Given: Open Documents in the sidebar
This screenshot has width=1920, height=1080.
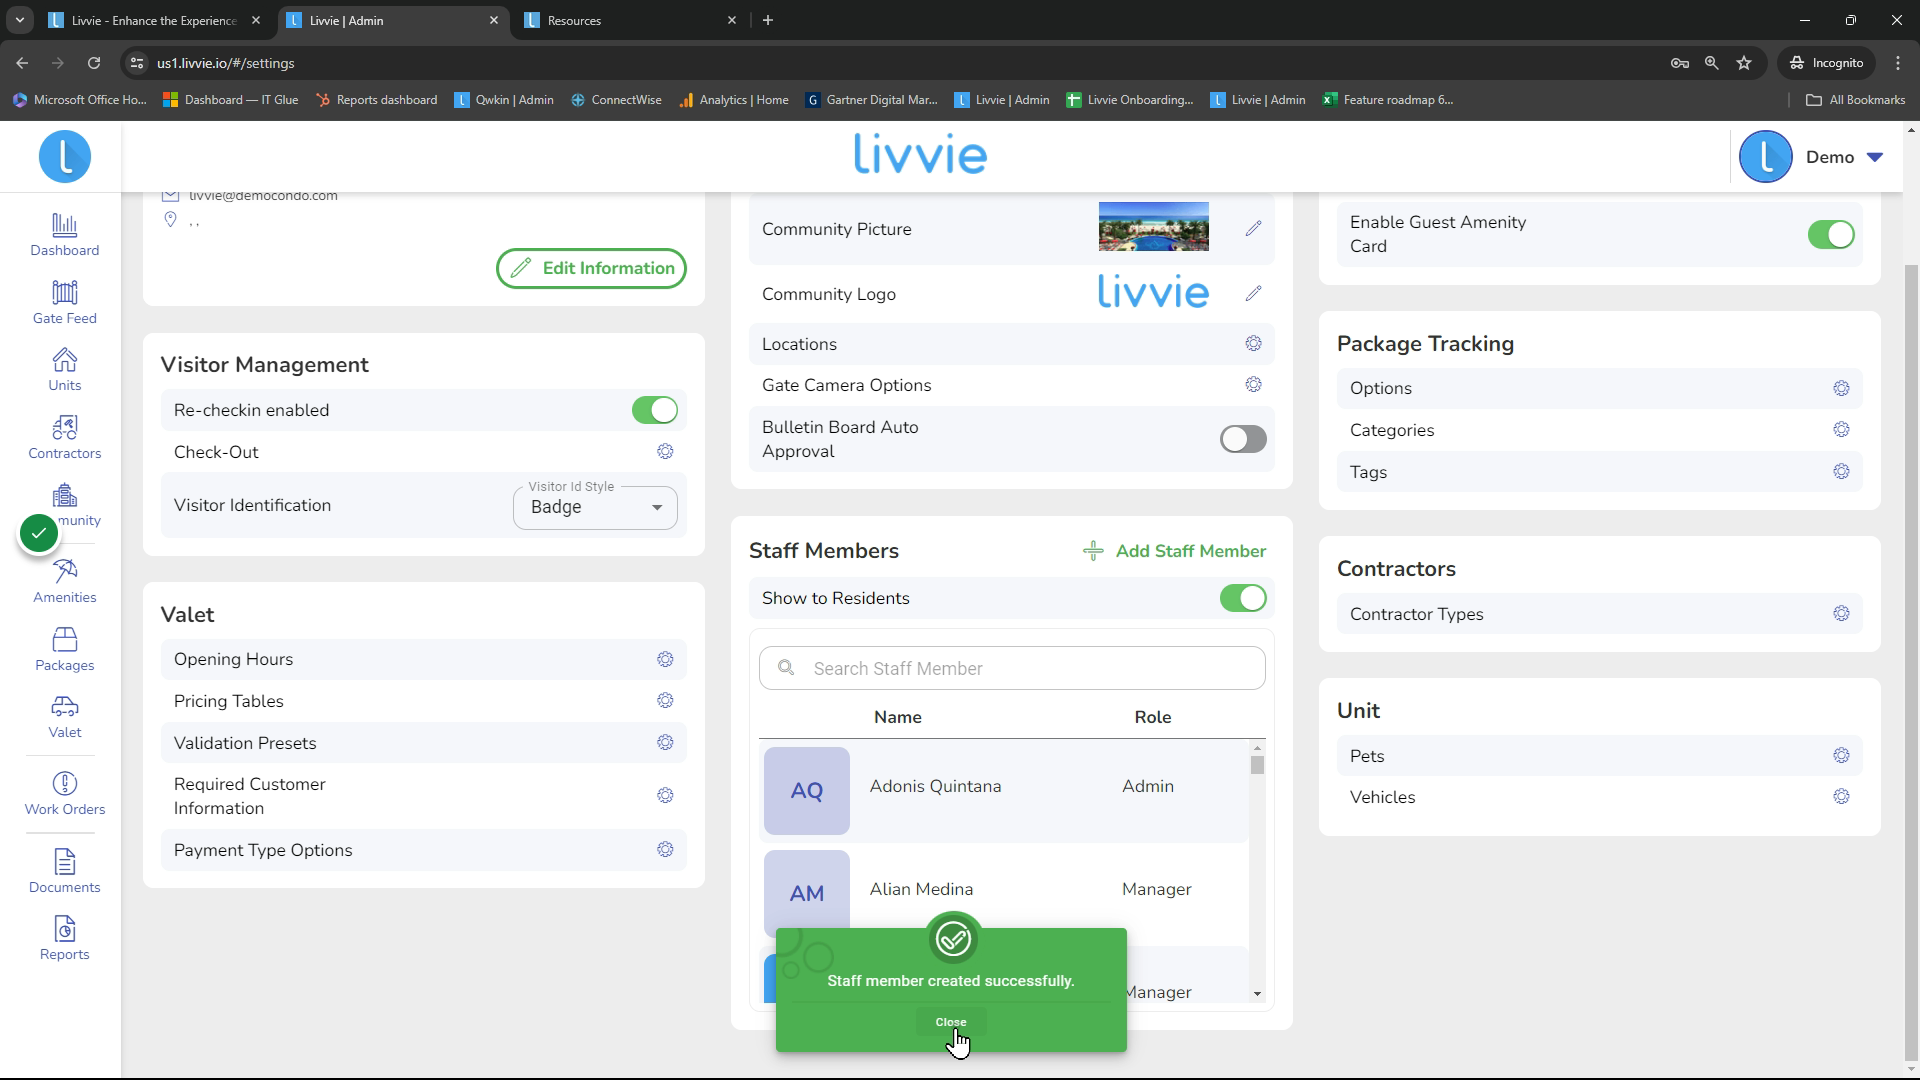Looking at the screenshot, I should [x=65, y=872].
